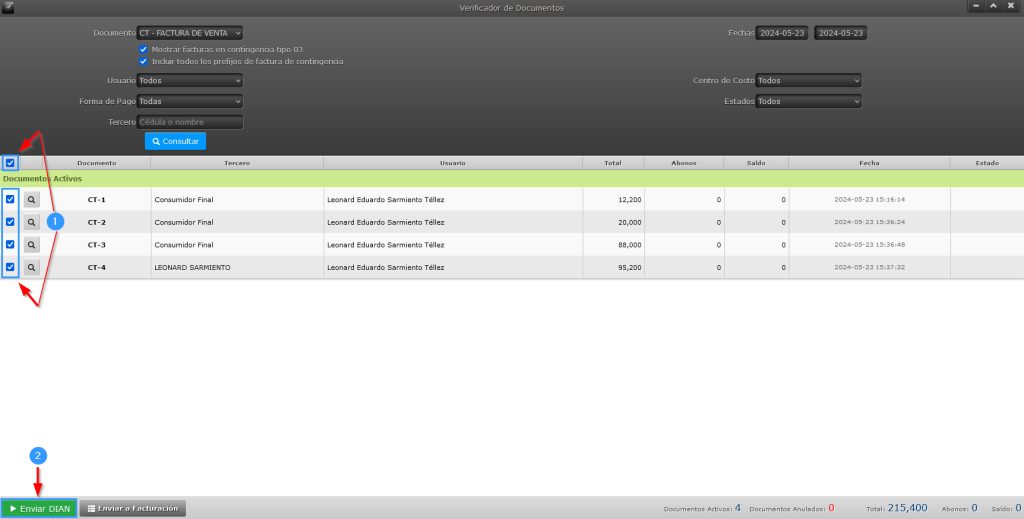Click the app logo icon in title bar
This screenshot has width=1024, height=519.
(x=9, y=7)
